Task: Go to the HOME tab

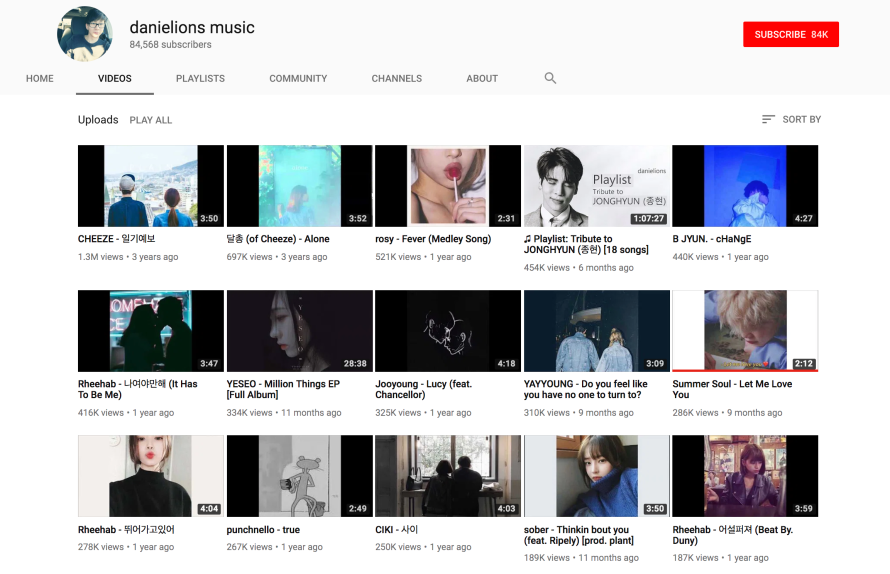Action: tap(40, 78)
